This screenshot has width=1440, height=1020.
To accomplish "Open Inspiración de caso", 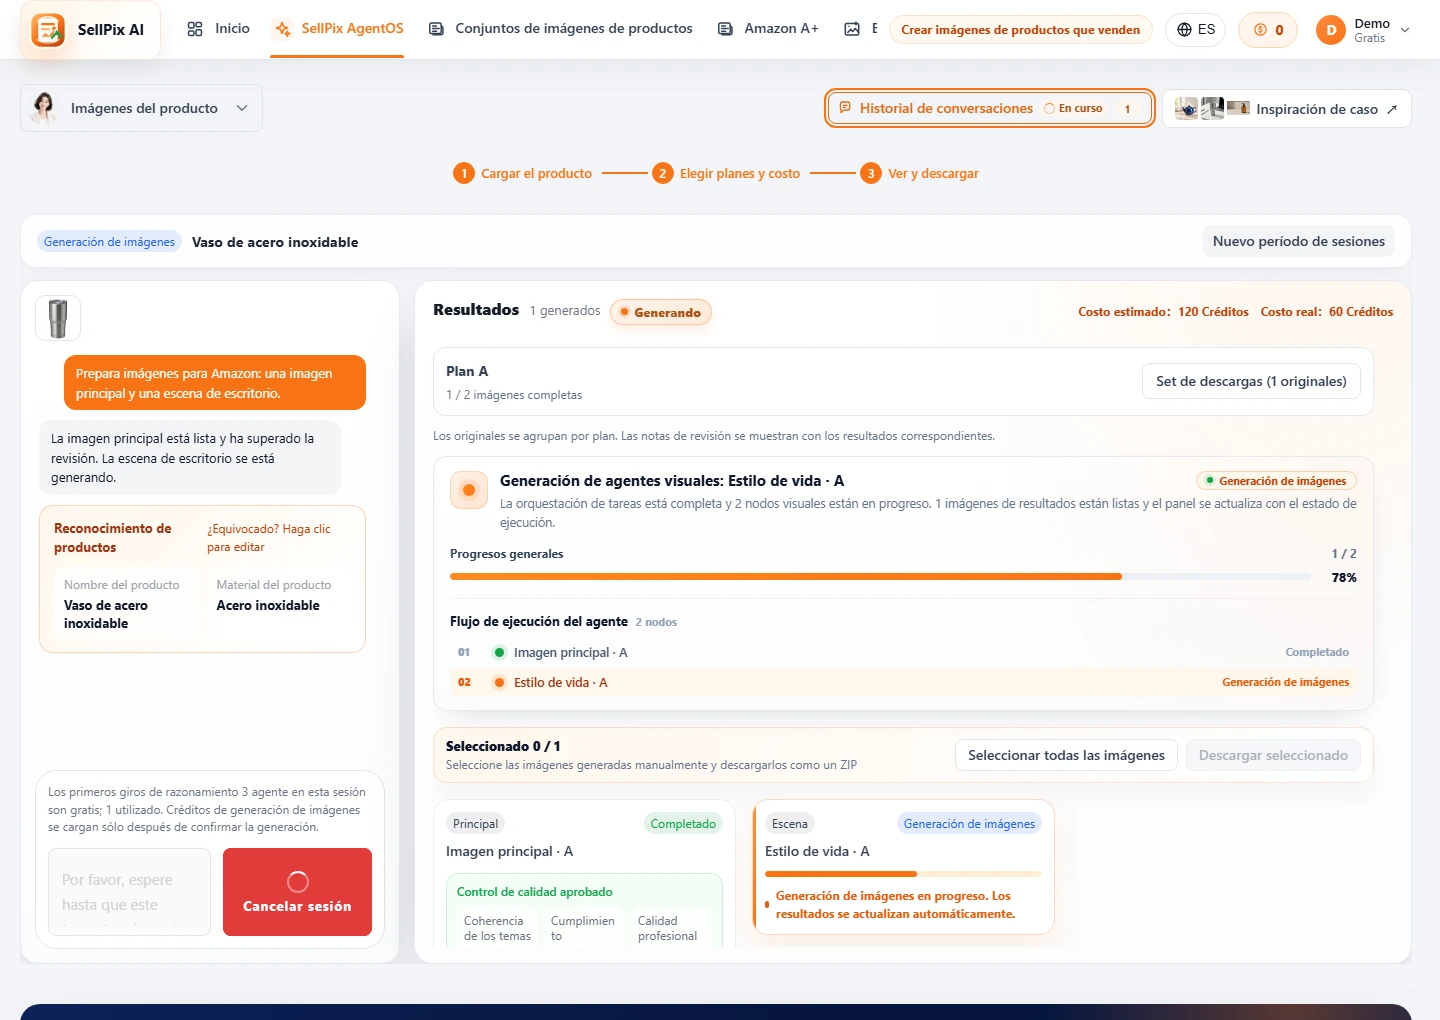I will [x=1286, y=109].
